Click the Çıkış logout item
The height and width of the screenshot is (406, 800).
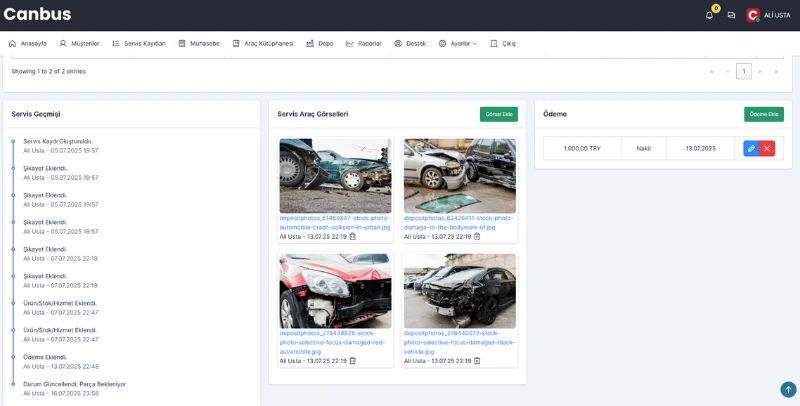point(503,43)
